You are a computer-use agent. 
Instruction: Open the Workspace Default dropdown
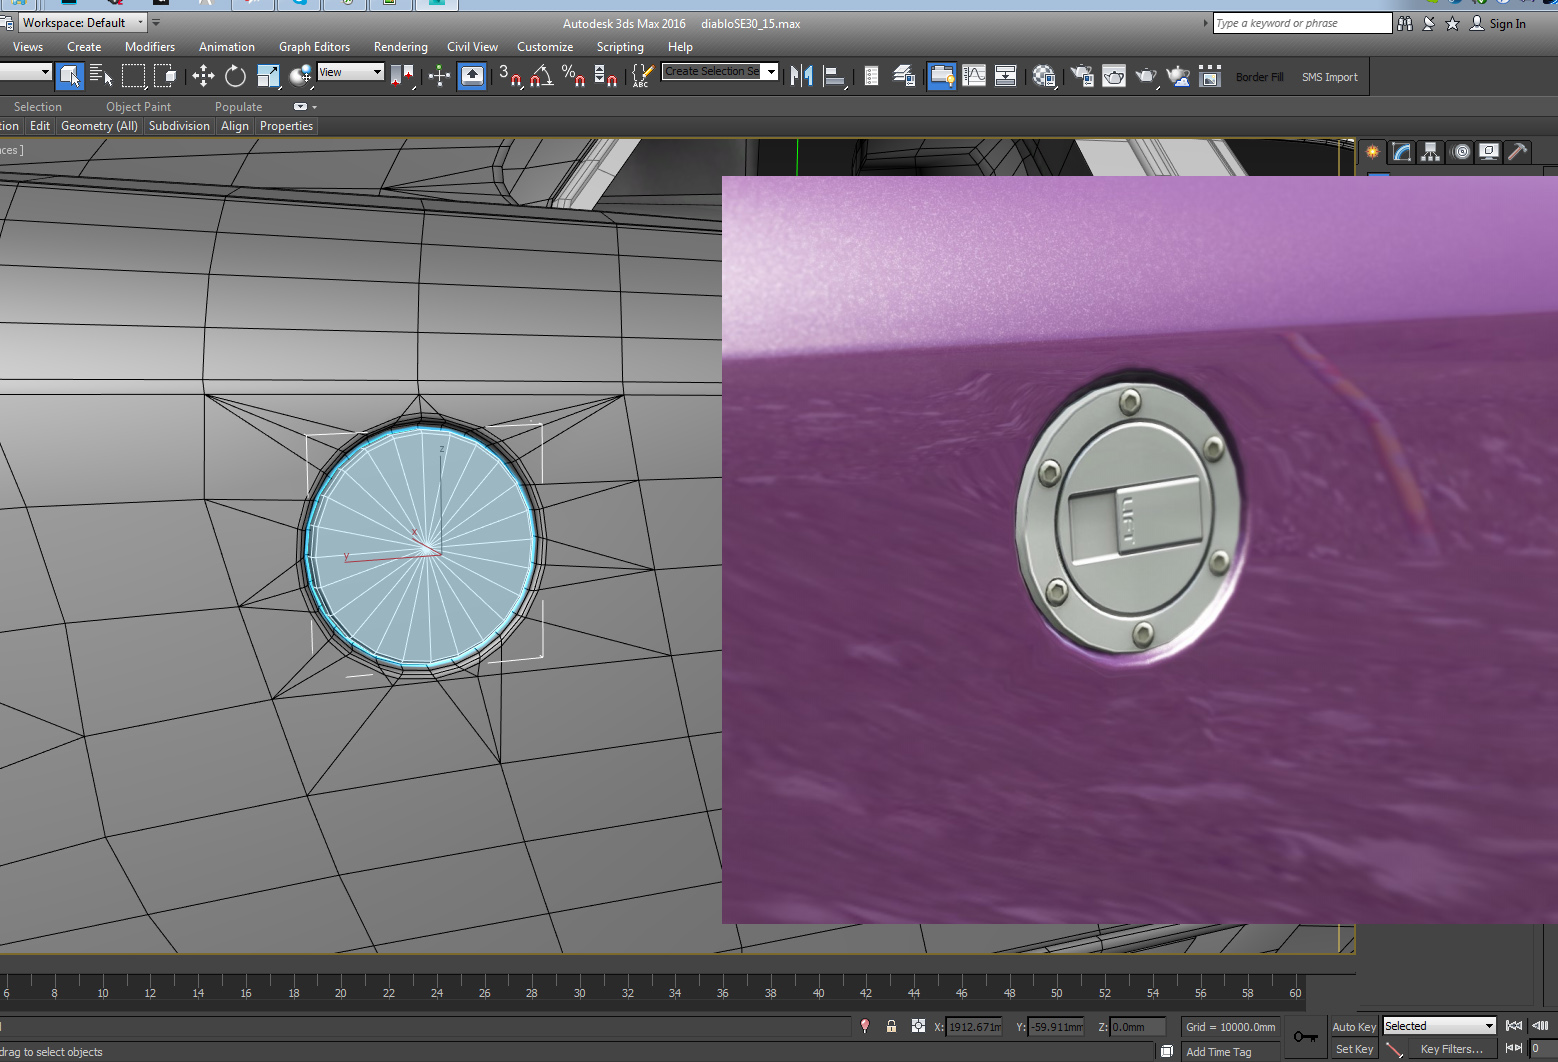[x=83, y=22]
